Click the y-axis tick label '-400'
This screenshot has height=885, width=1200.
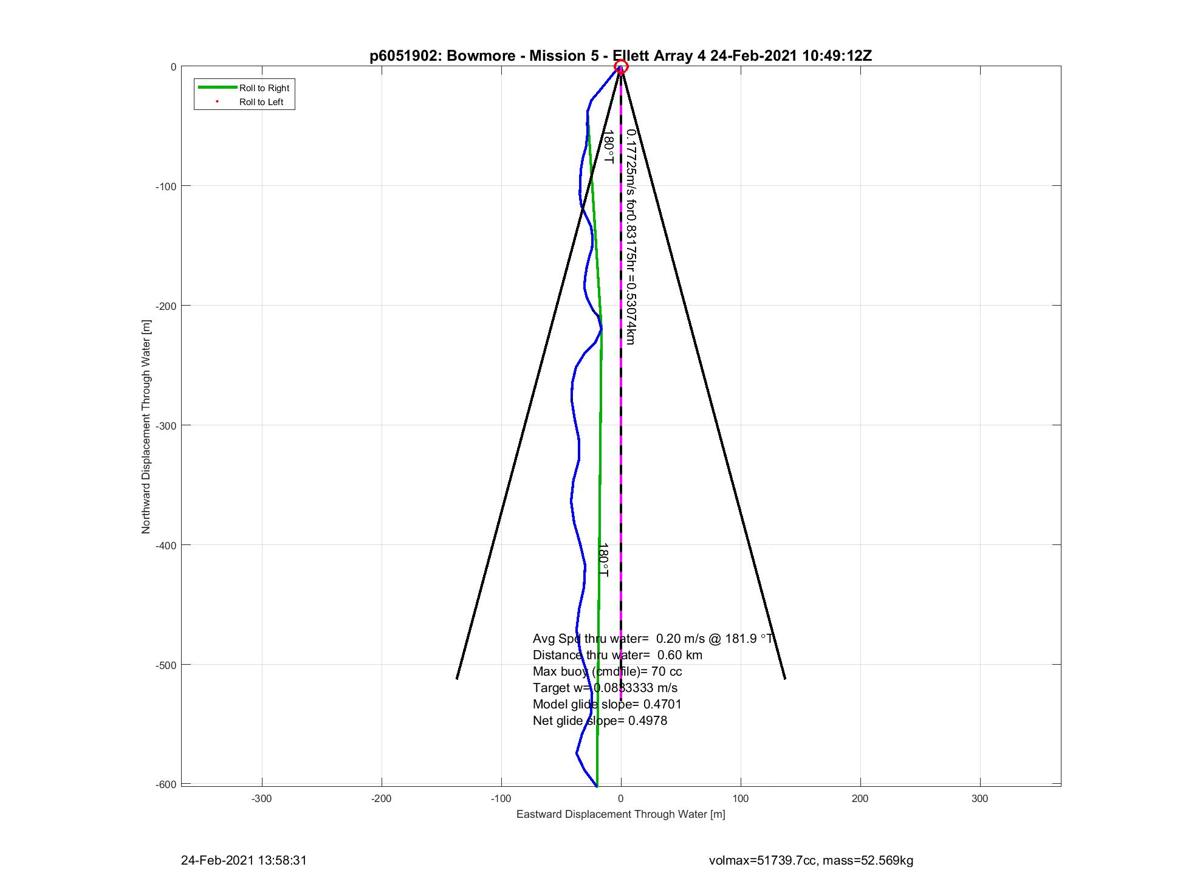click(x=166, y=545)
